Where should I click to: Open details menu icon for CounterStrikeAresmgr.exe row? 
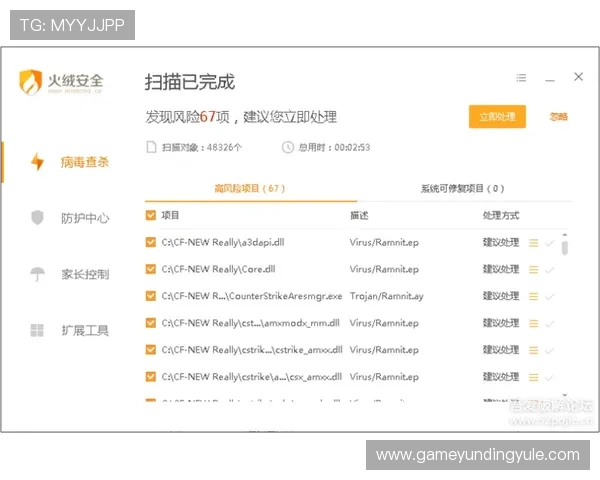pyautogui.click(x=533, y=297)
